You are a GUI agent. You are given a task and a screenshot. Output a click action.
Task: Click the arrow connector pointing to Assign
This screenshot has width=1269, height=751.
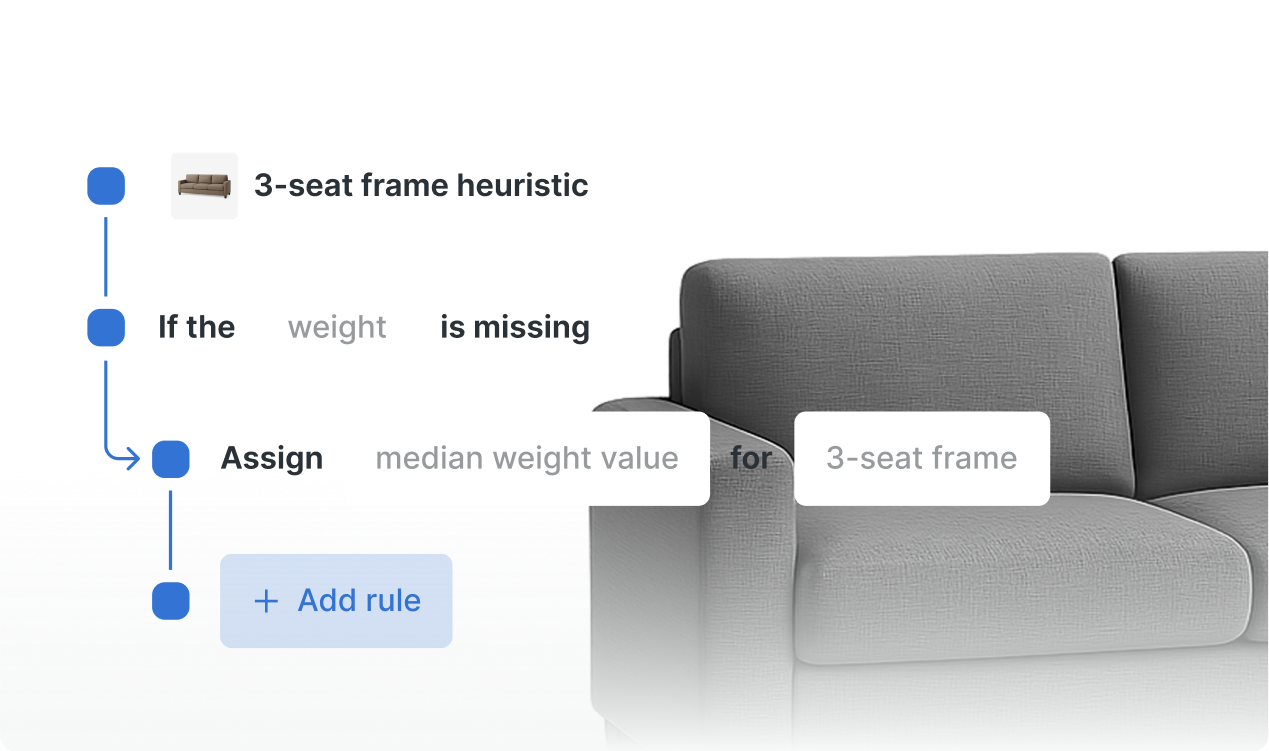[121, 412]
